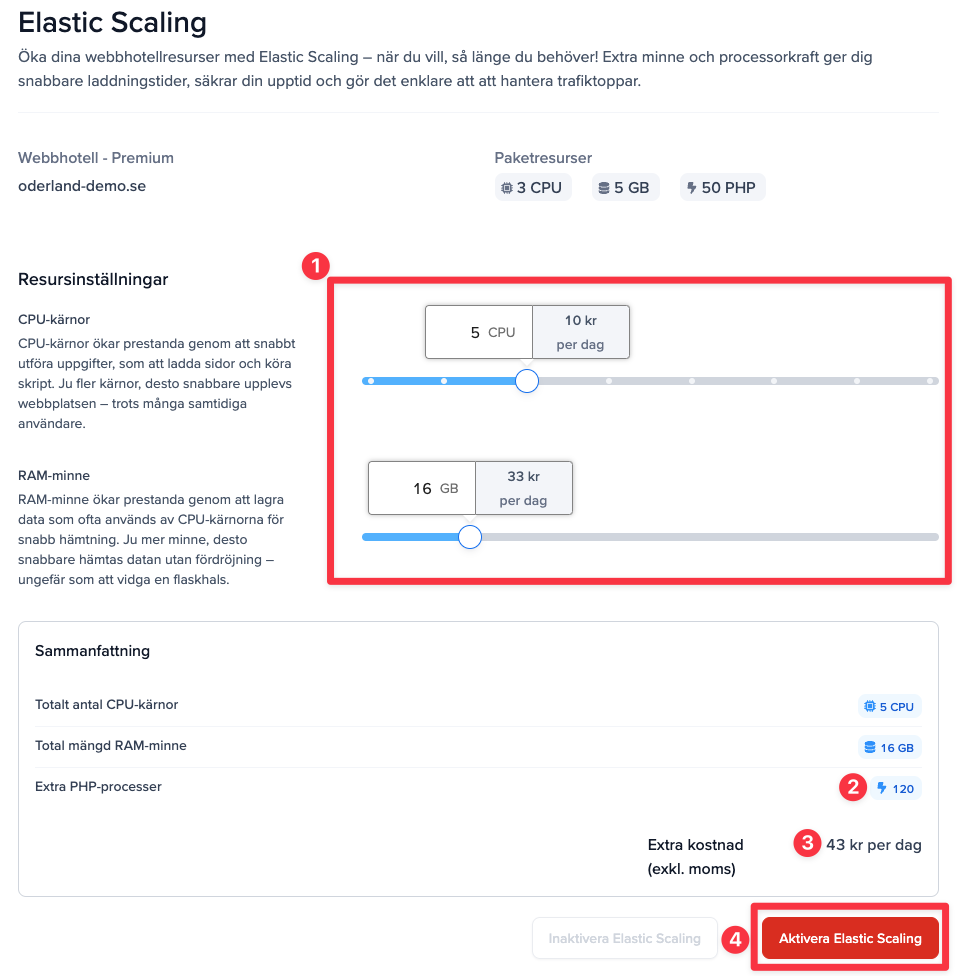Click the 3 CPU package resource badge
Screen dimensions: 958x976
(x=533, y=187)
